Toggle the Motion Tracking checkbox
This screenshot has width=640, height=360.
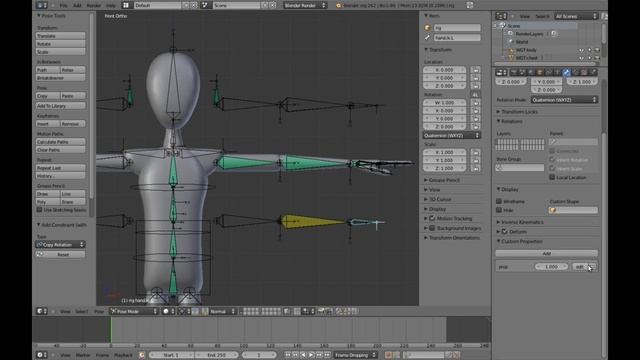tap(432, 218)
